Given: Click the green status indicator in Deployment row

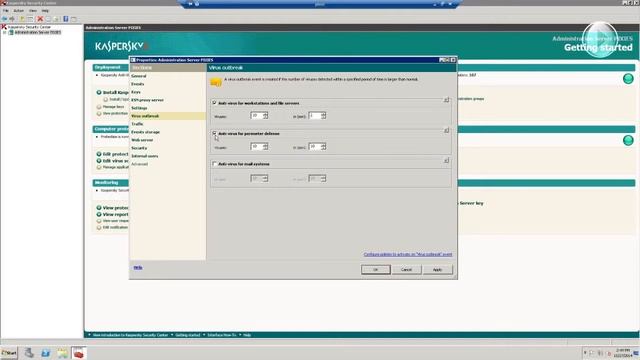Looking at the screenshot, I should point(628,79).
